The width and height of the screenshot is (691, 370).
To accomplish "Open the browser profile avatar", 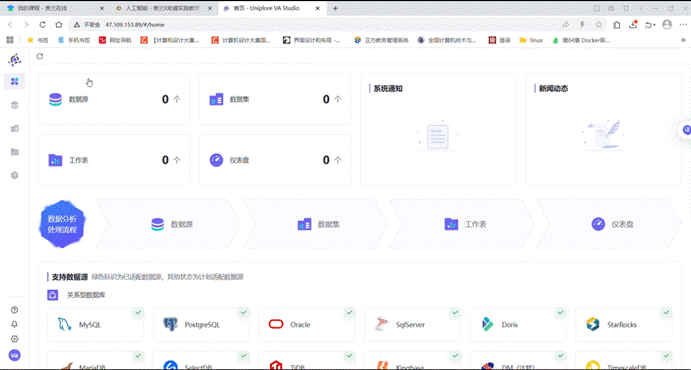I will pos(667,25).
